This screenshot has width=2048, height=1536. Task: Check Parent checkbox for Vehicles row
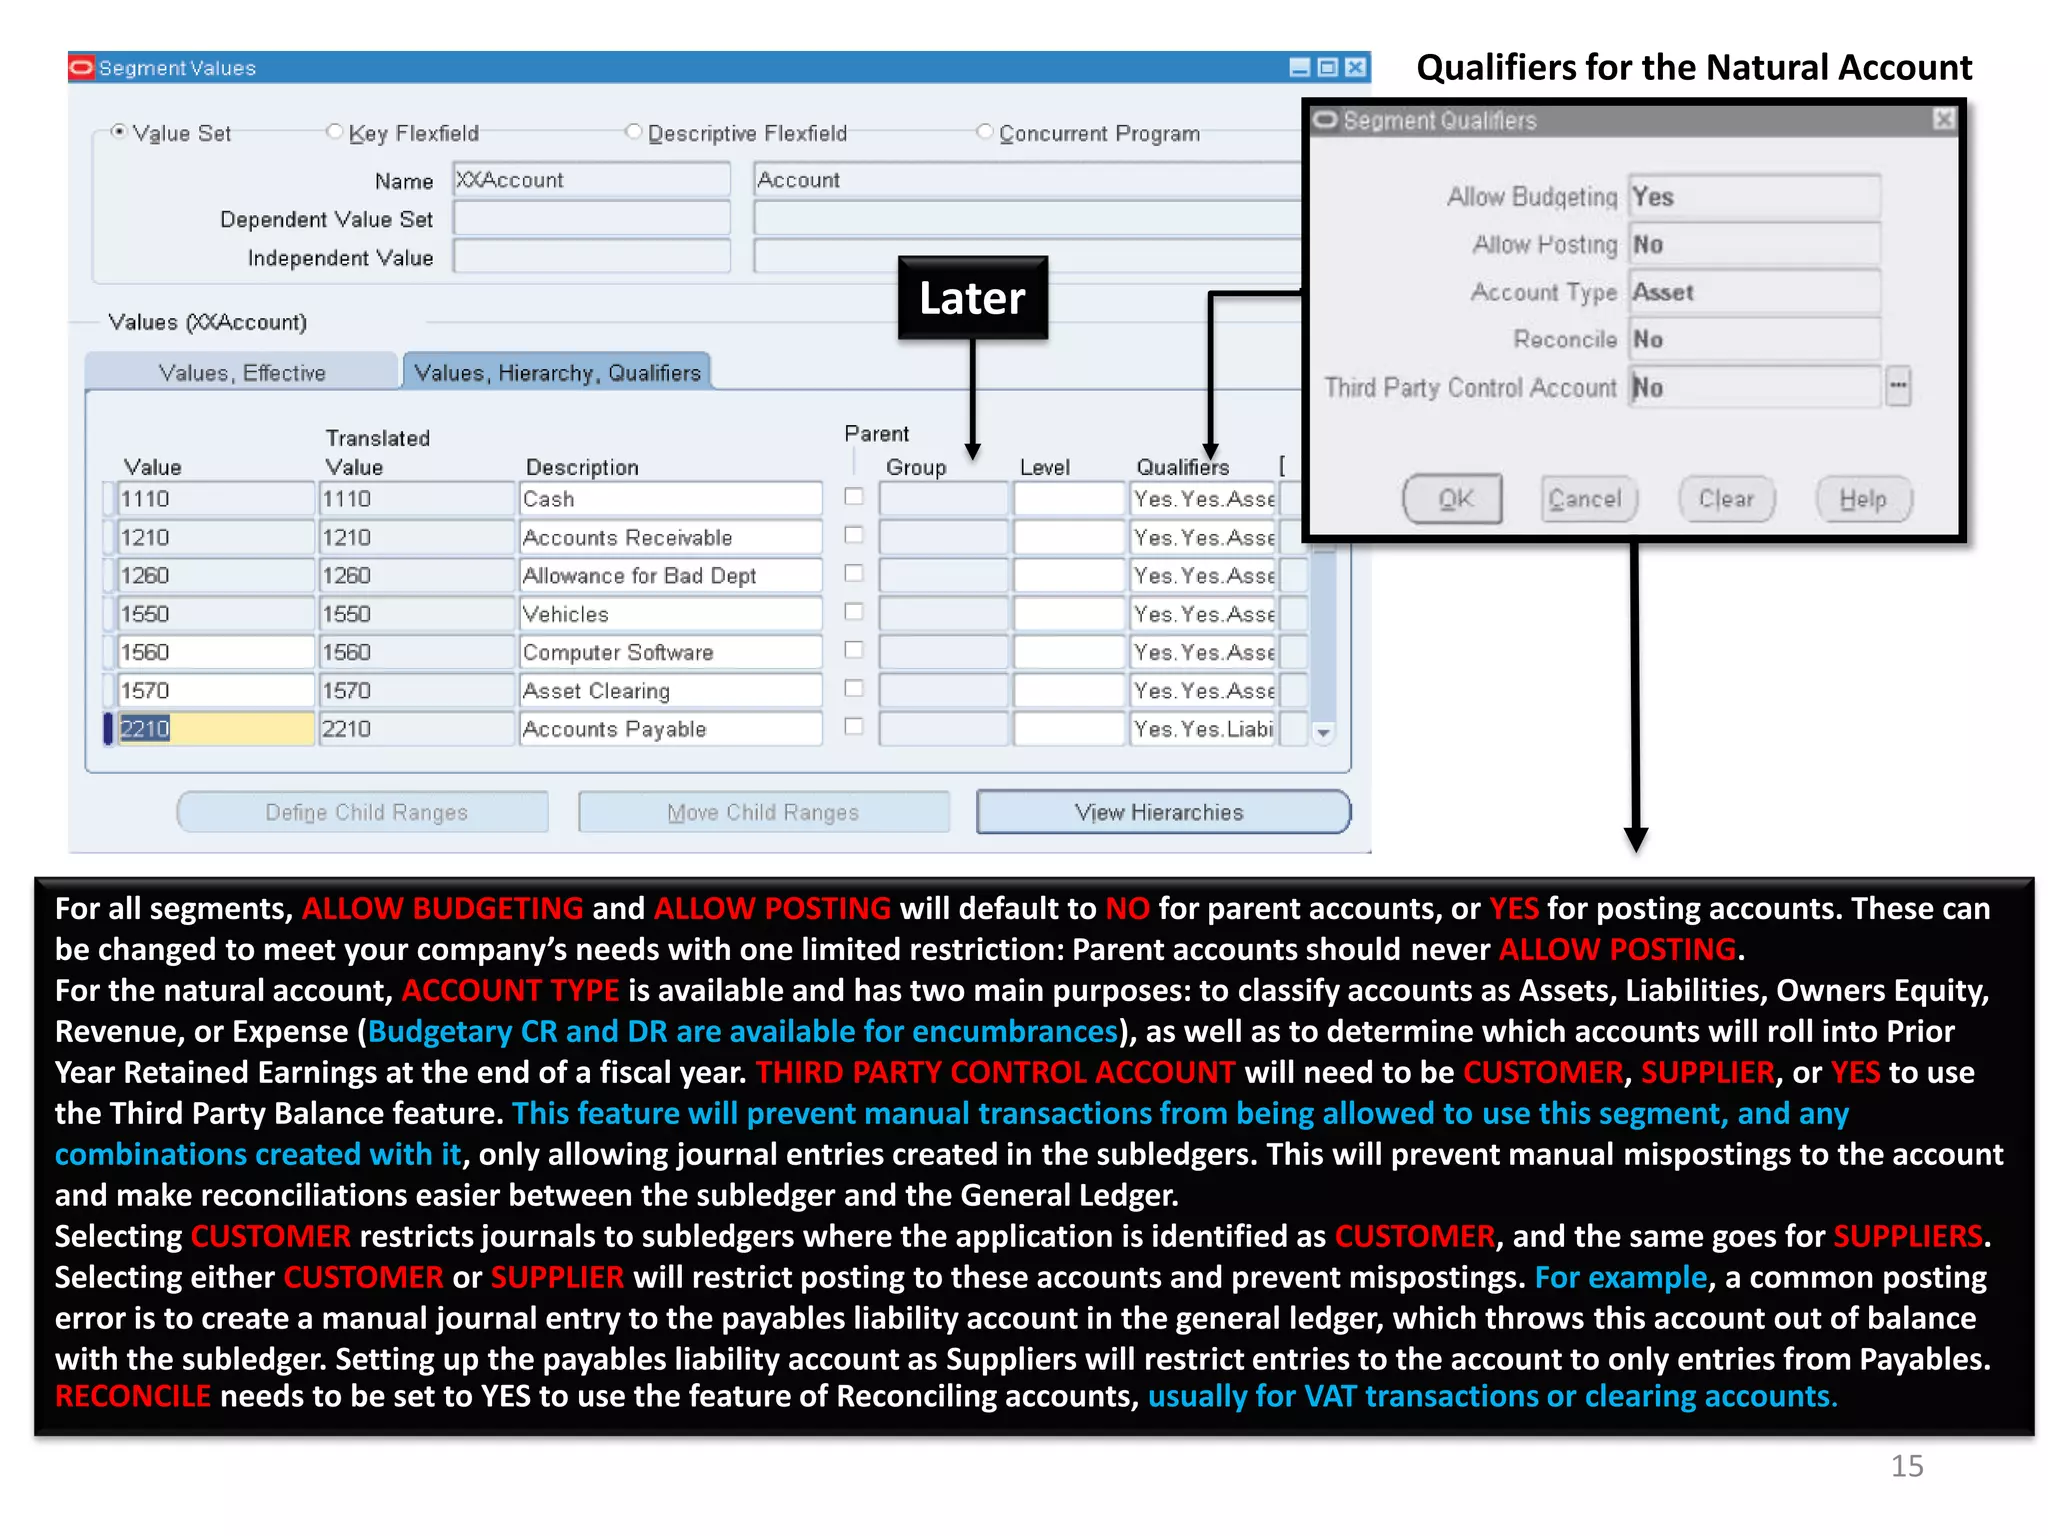(853, 611)
